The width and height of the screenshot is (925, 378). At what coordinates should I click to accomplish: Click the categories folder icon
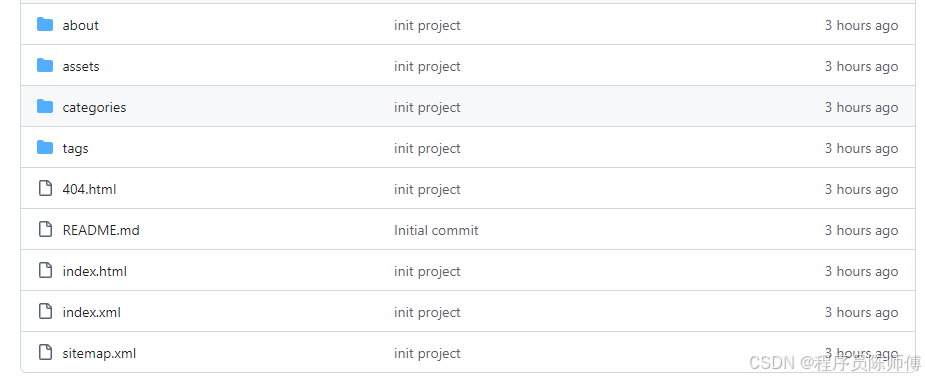coord(45,107)
